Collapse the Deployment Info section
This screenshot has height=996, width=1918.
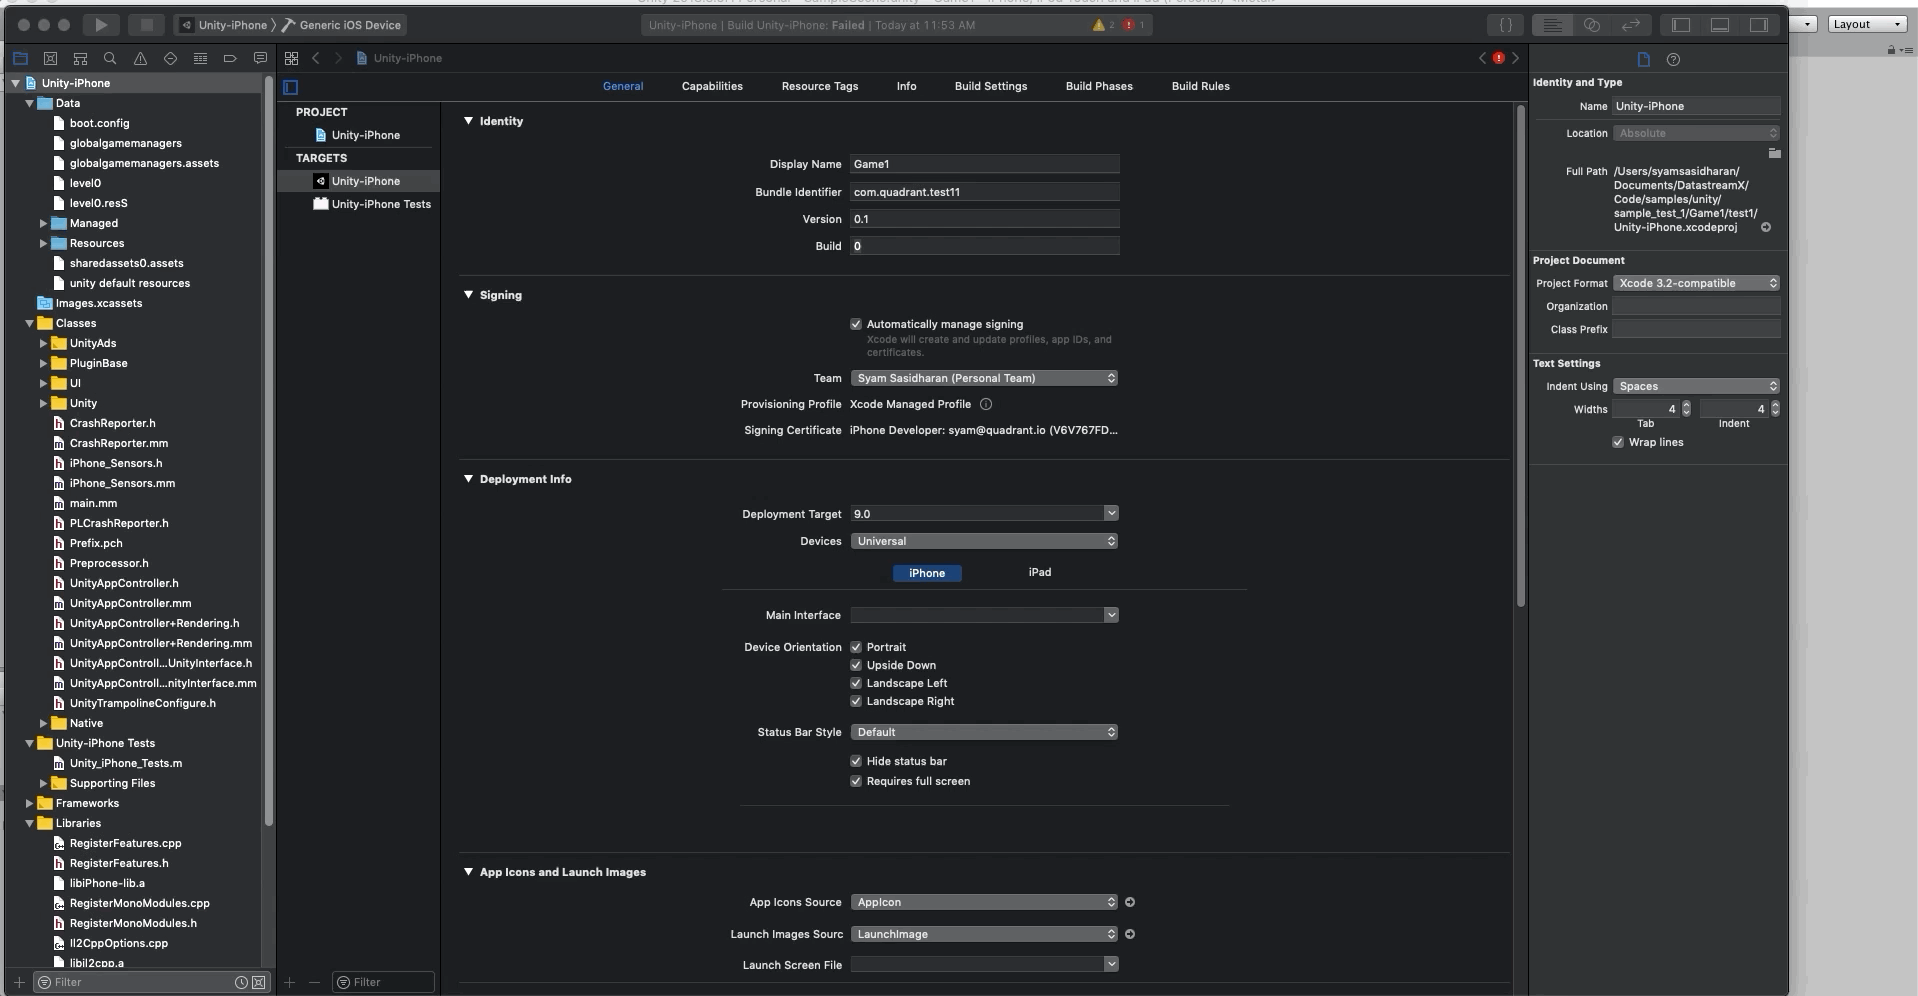[468, 479]
